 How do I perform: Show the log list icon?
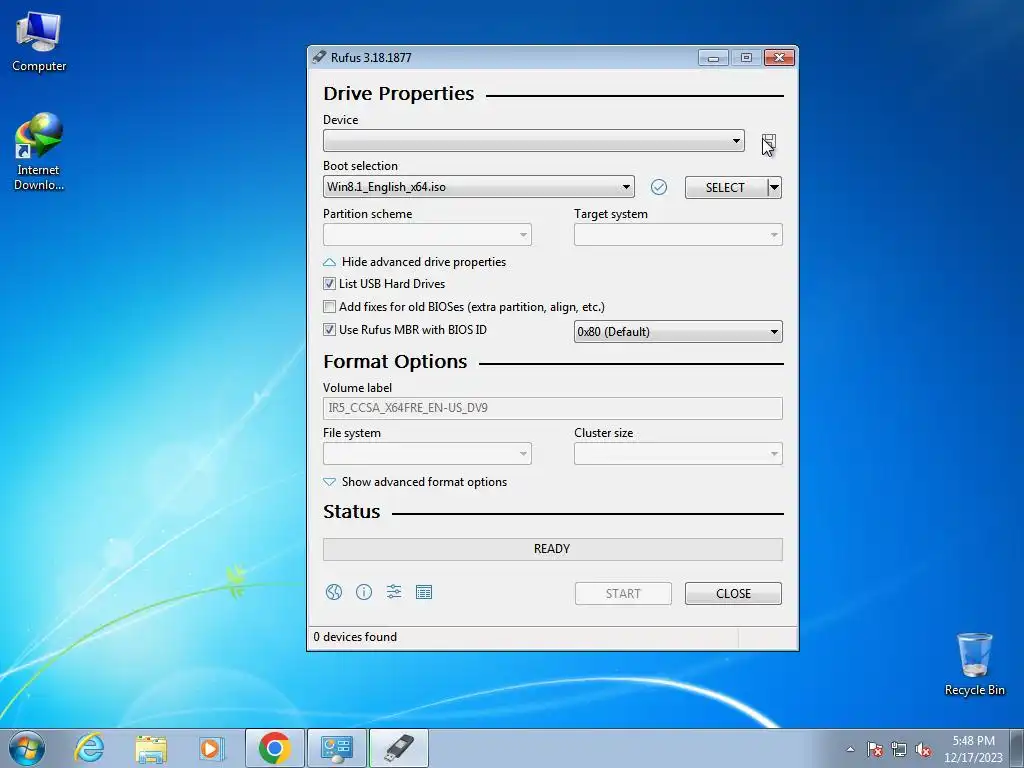[x=424, y=592]
